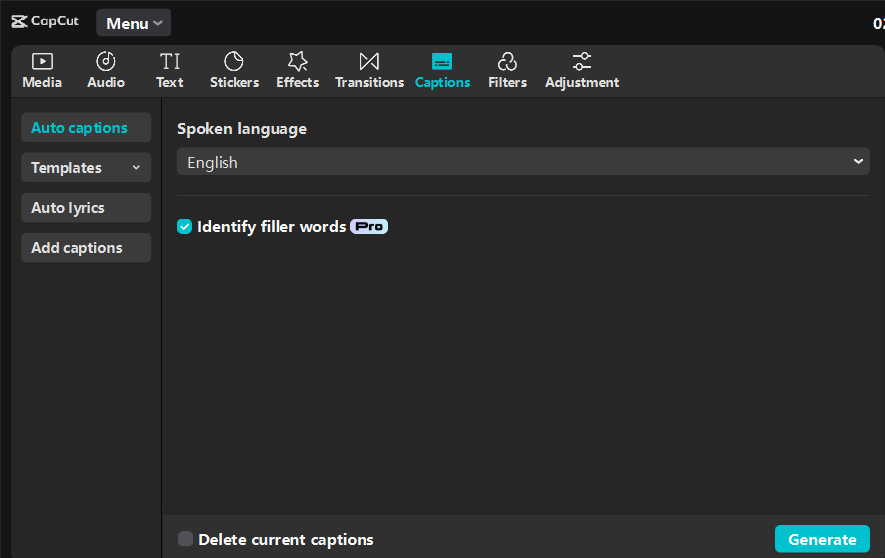Click the CapCut logo

click(x=45, y=21)
